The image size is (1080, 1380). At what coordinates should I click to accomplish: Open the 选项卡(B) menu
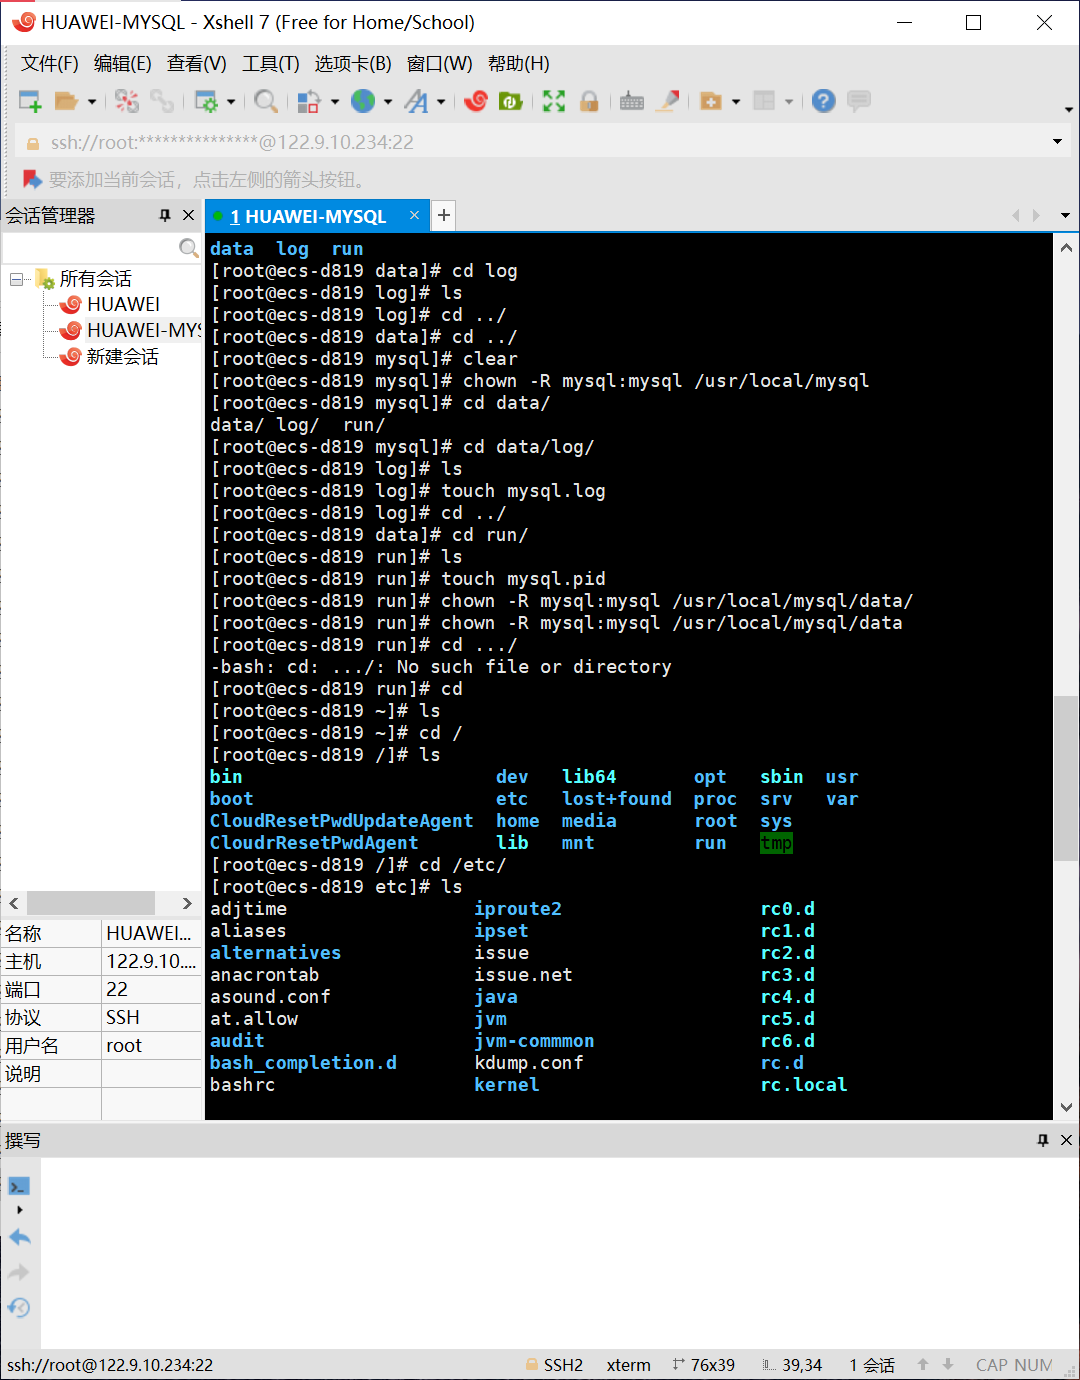353,64
